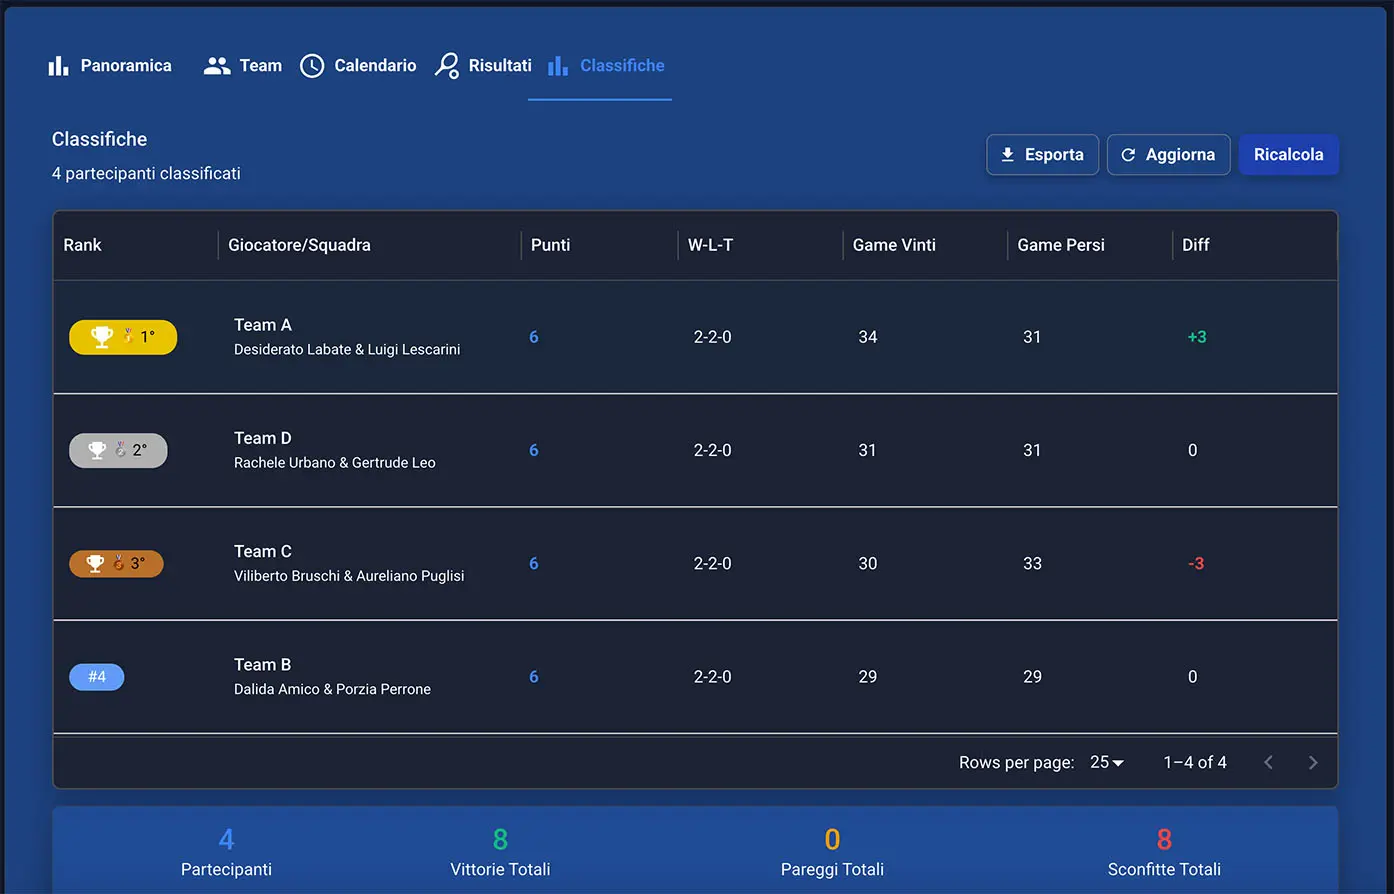
Task: Go to the previous table page
Action: click(x=1268, y=763)
